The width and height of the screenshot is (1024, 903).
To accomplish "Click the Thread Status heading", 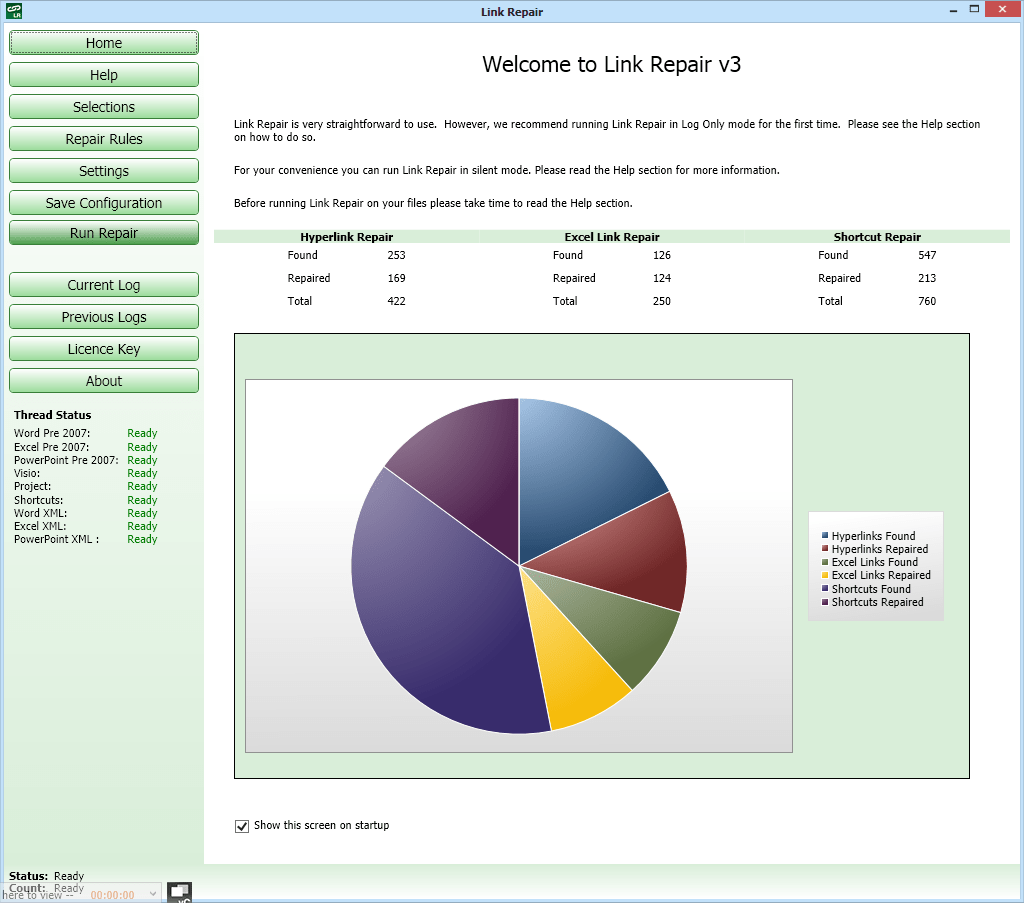I will point(52,415).
